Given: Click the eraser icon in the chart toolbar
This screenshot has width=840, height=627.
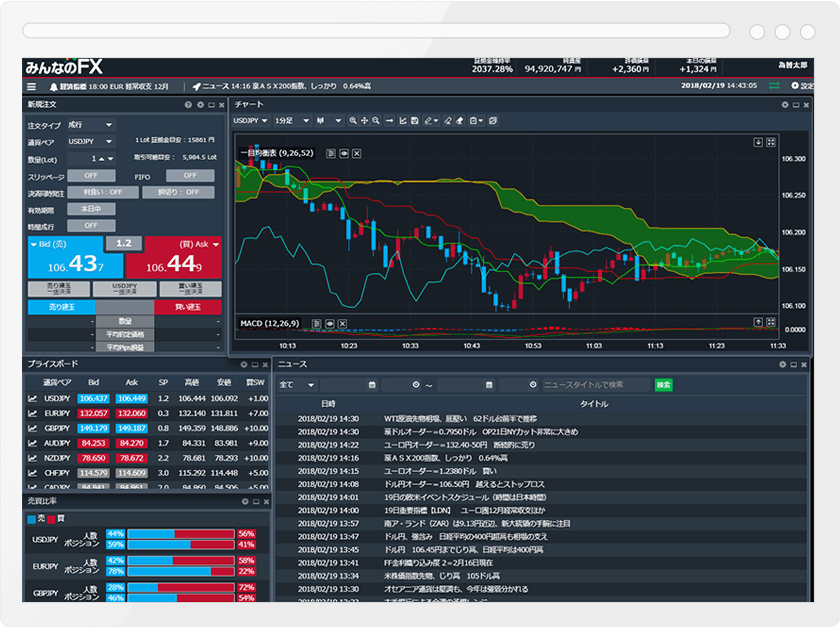Looking at the screenshot, I should coord(446,122).
